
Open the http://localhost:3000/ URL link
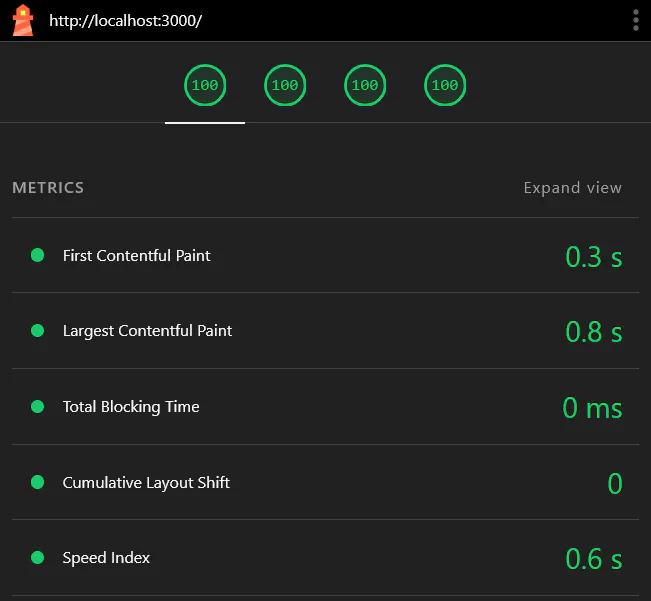(125, 21)
